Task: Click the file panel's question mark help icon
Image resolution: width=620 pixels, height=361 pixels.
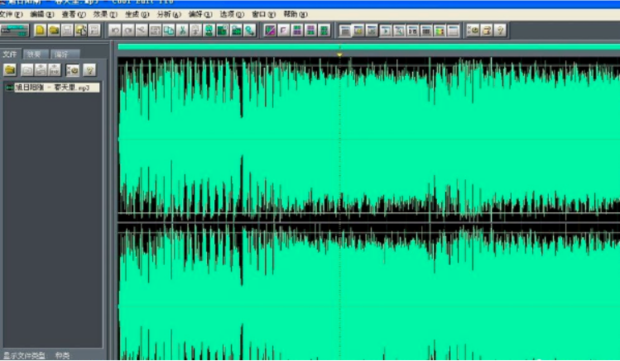Action: point(90,70)
